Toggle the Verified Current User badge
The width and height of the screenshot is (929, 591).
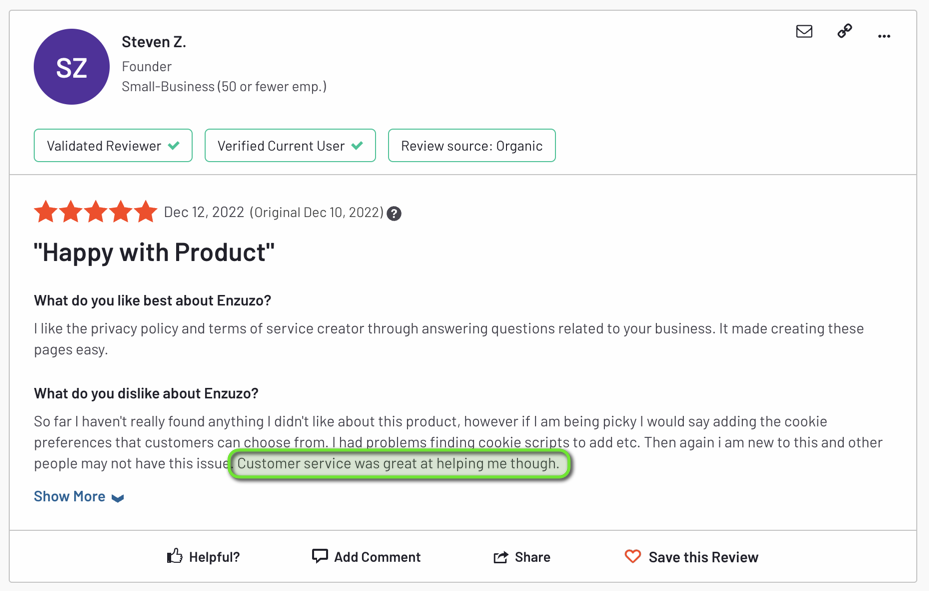pyautogui.click(x=289, y=145)
